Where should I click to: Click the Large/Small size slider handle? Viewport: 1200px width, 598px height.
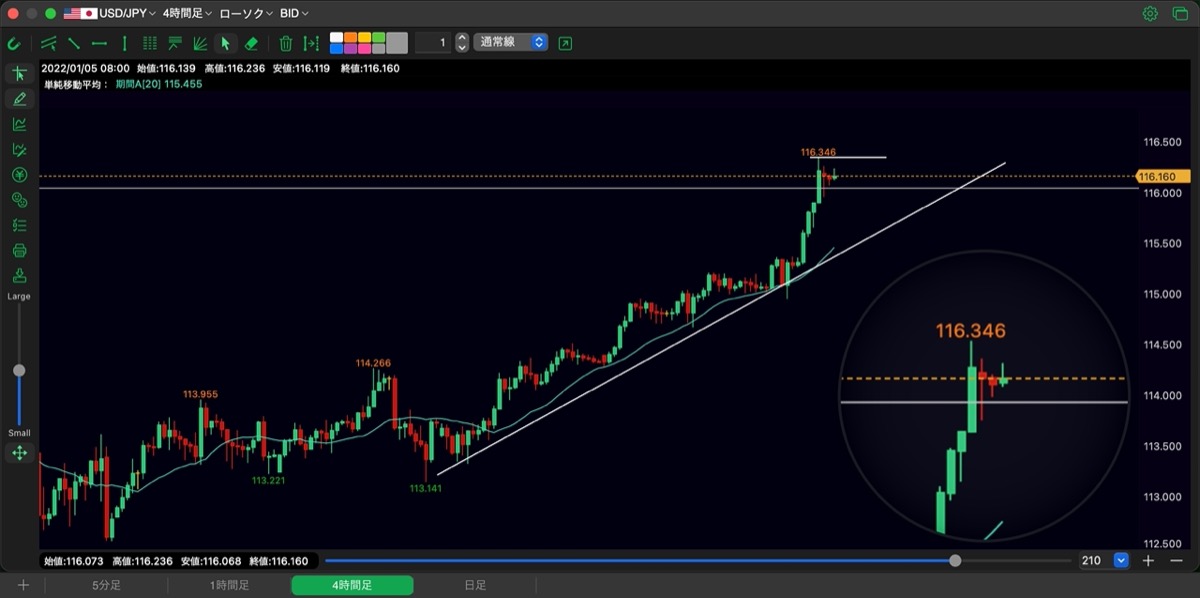pos(19,370)
